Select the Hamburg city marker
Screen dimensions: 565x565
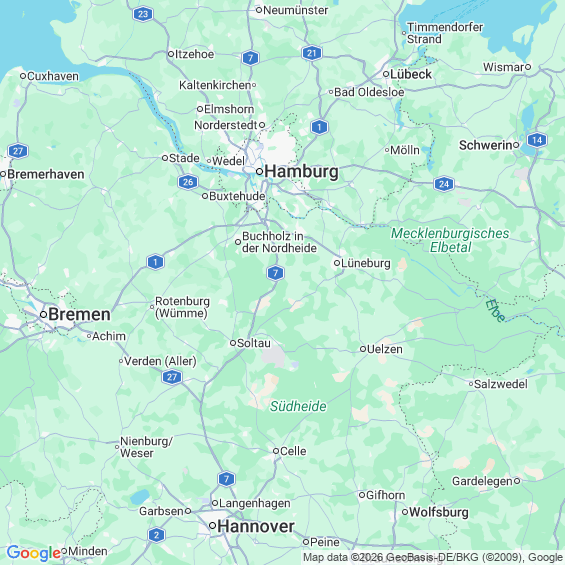coord(259,172)
